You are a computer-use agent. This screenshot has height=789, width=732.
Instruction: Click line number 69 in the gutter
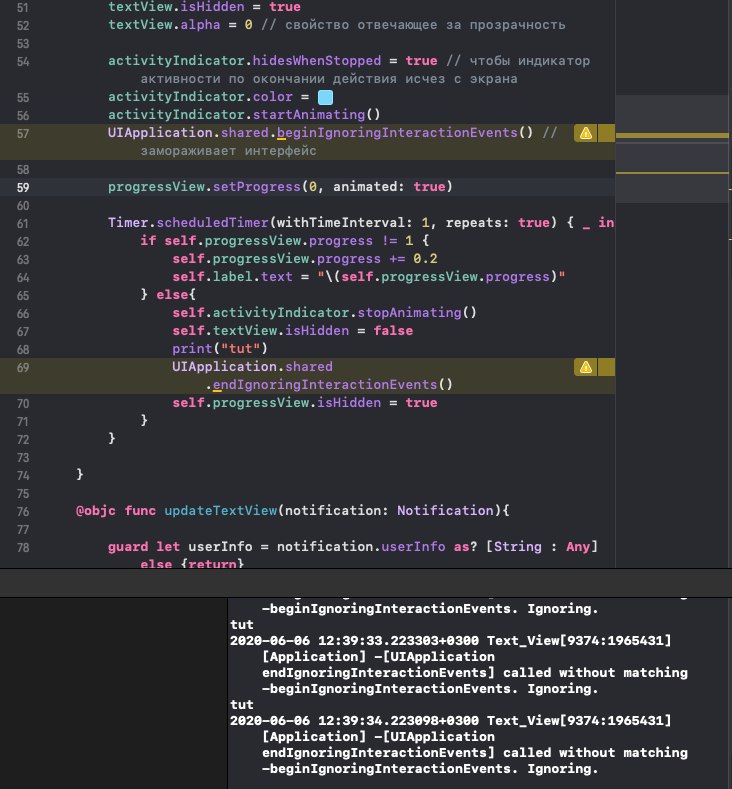point(23,368)
